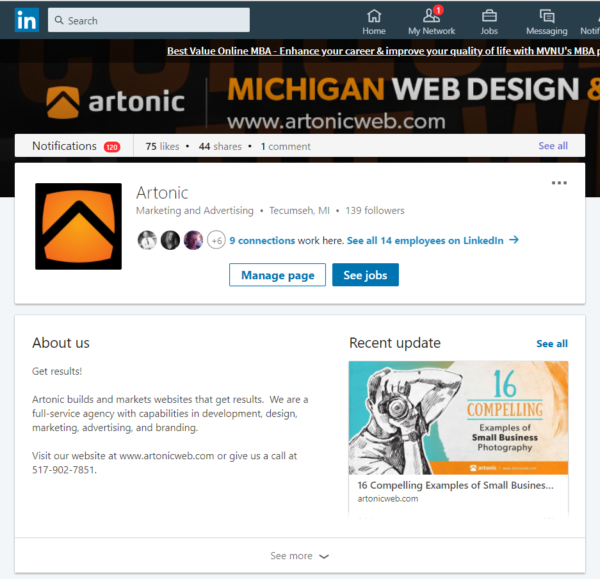The width and height of the screenshot is (600, 579).
Task: Expand the See more section
Action: (300, 556)
